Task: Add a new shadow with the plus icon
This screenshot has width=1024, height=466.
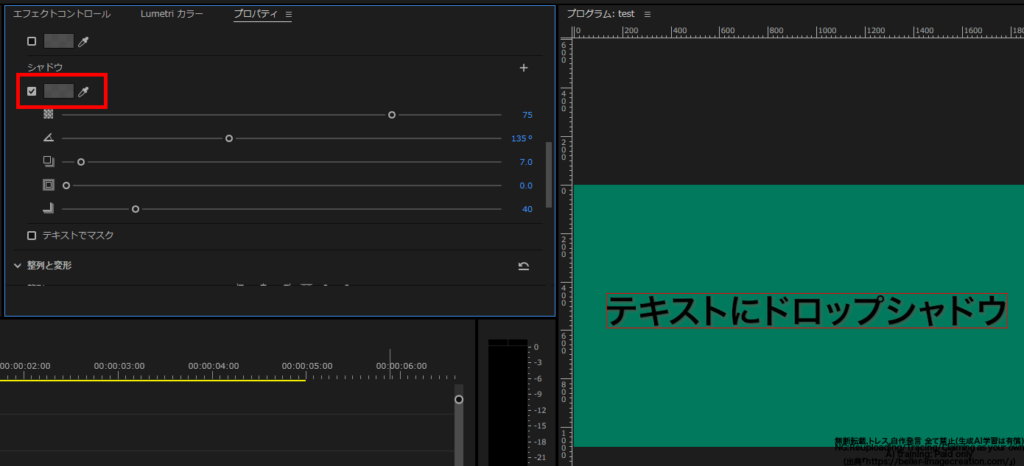Action: (523, 68)
